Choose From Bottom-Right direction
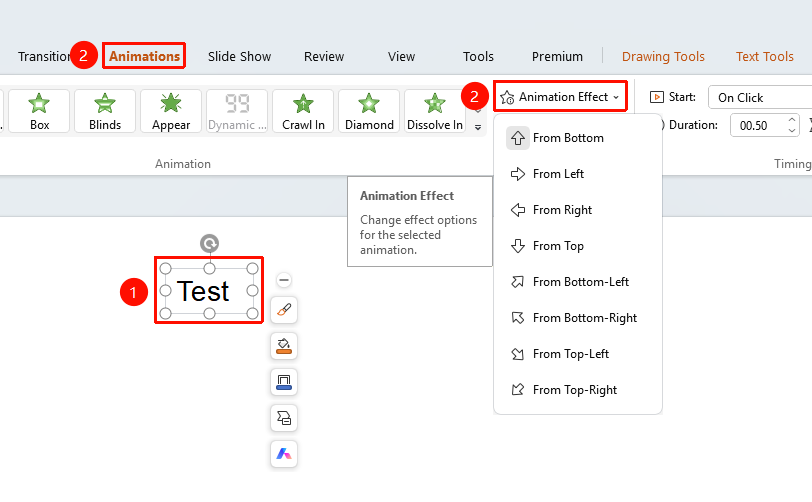Screen dimensions: 812x502 coord(578,318)
